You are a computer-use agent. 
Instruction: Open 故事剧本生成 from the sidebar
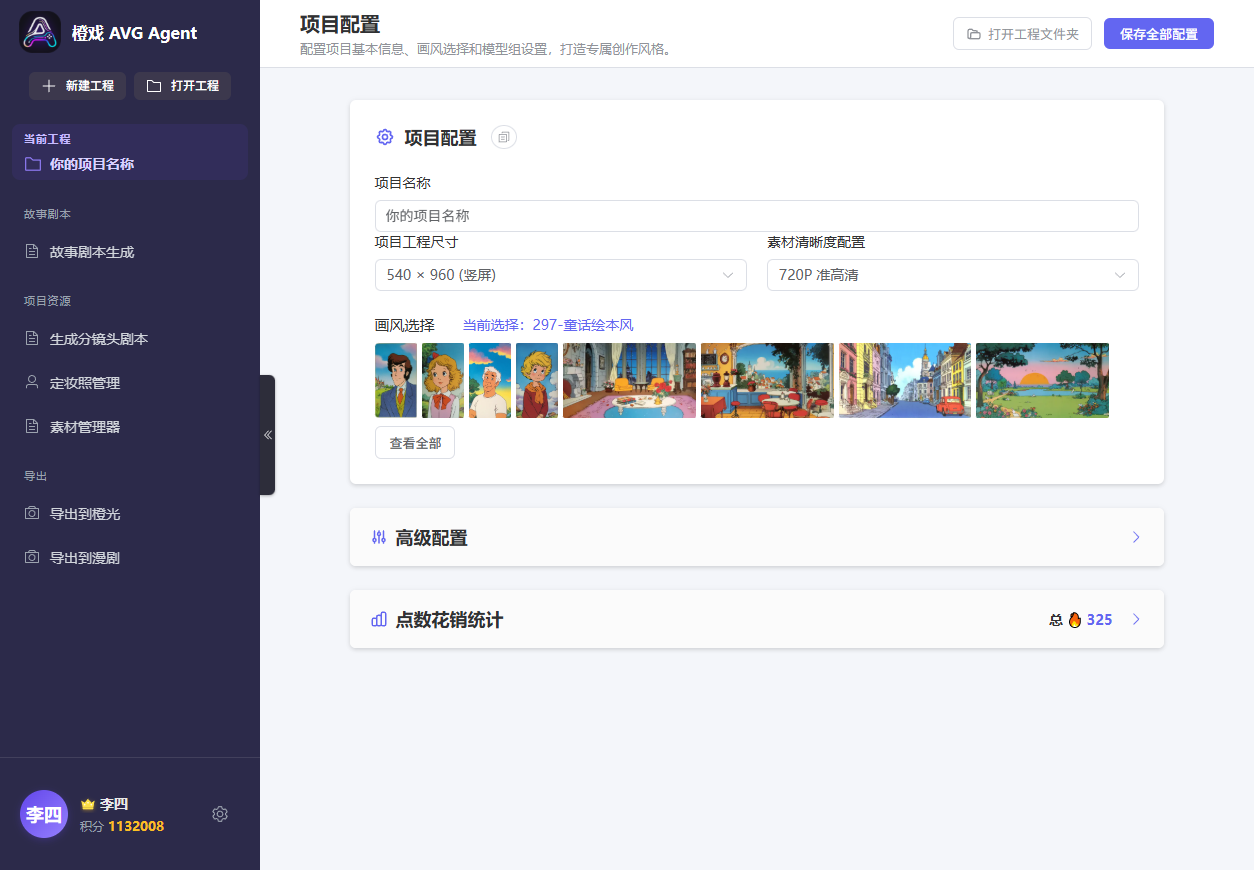click(90, 251)
